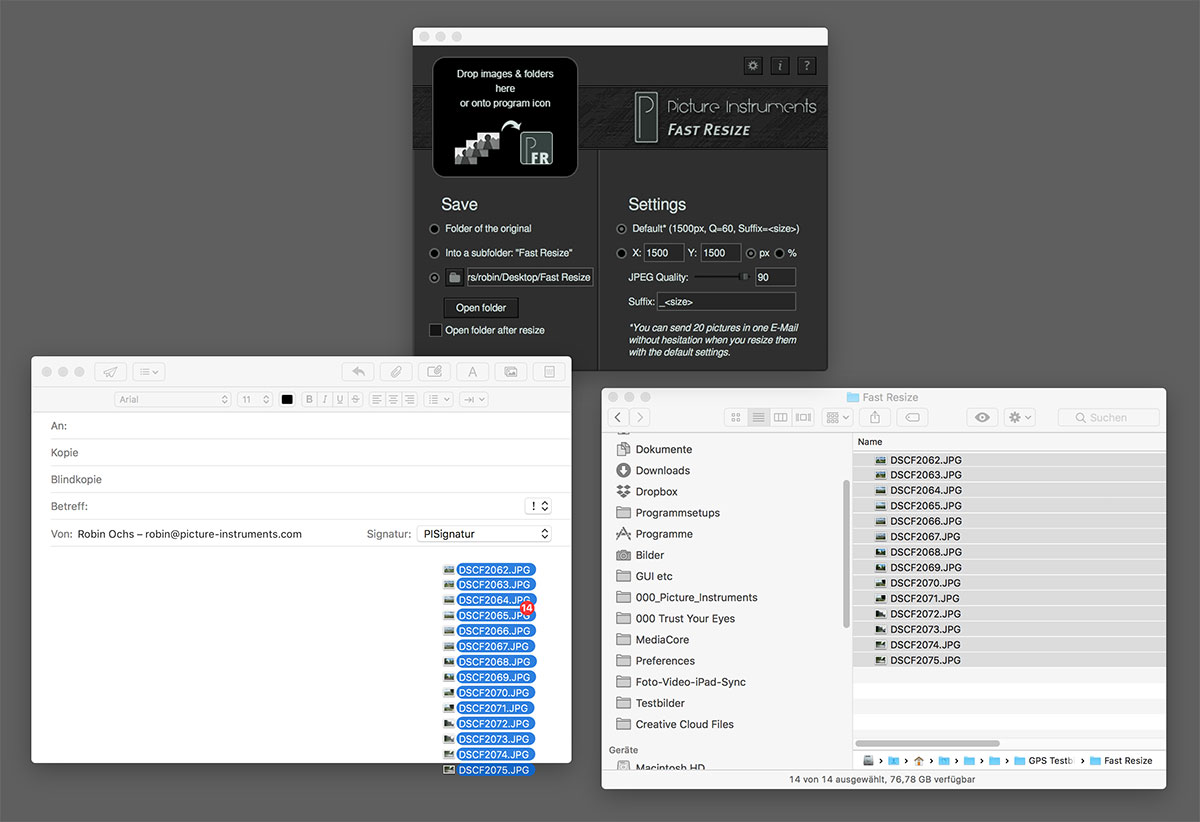The width and height of the screenshot is (1200, 822).
Task: Switch Finder to column view
Action: tap(781, 417)
